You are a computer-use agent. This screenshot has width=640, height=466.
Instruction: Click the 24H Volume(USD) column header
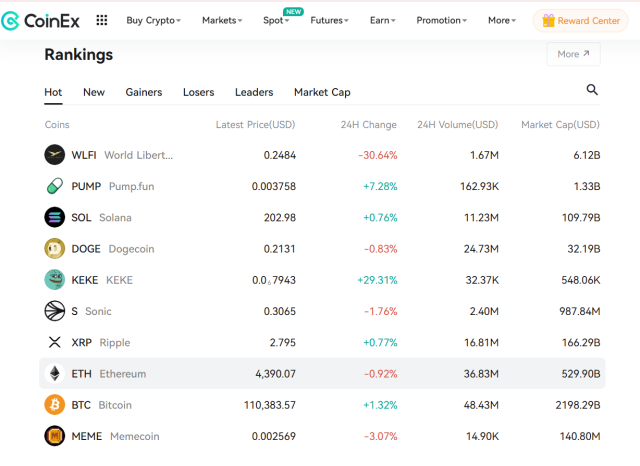point(458,124)
